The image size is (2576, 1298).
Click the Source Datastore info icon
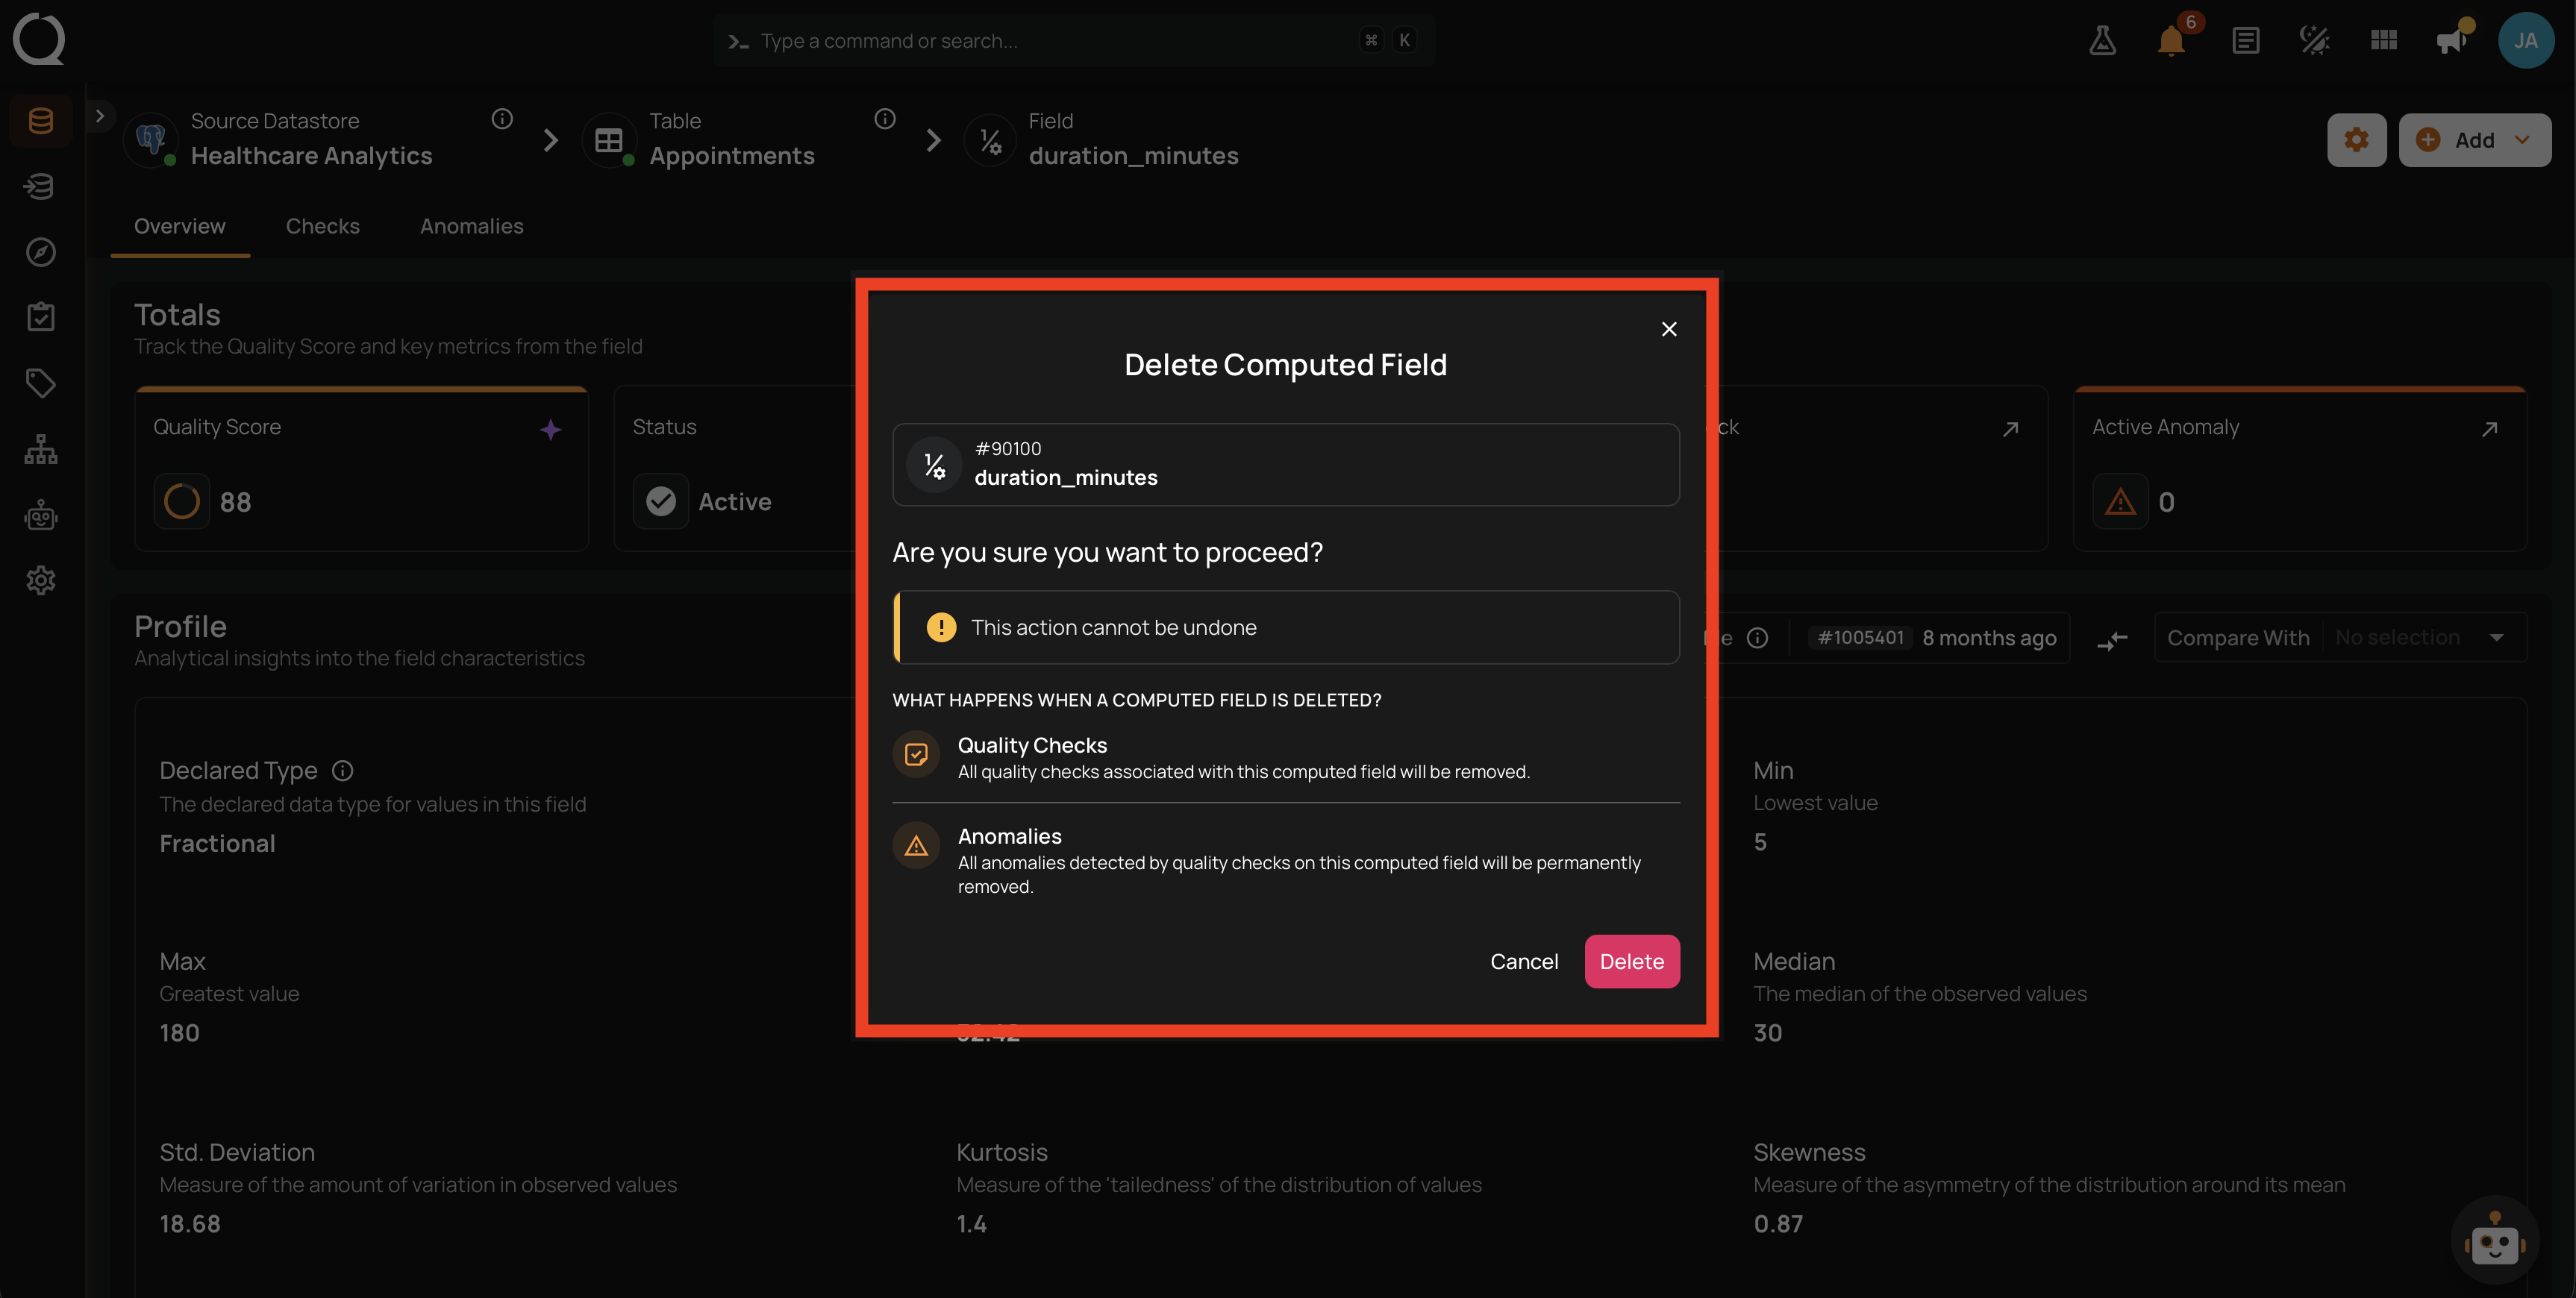[x=502, y=119]
